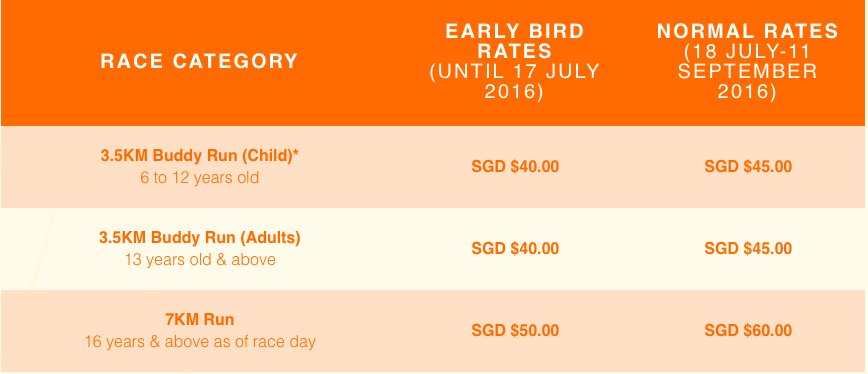Image resolution: width=868 pixels, height=374 pixels.
Task: Click the 6 to 12 years old text
Action: pos(199,179)
